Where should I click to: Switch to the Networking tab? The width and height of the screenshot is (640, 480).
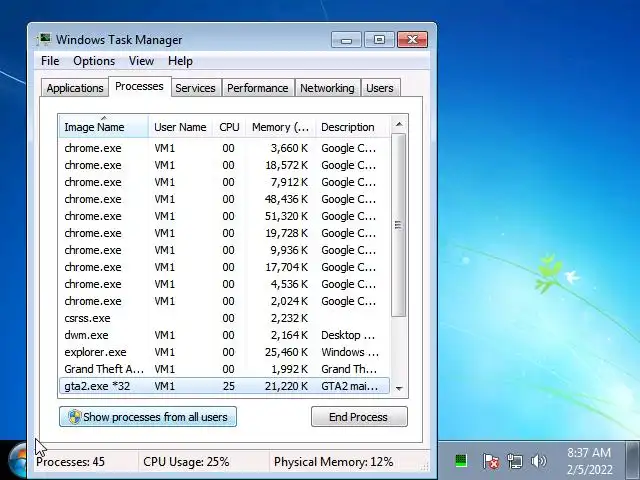[x=327, y=88]
